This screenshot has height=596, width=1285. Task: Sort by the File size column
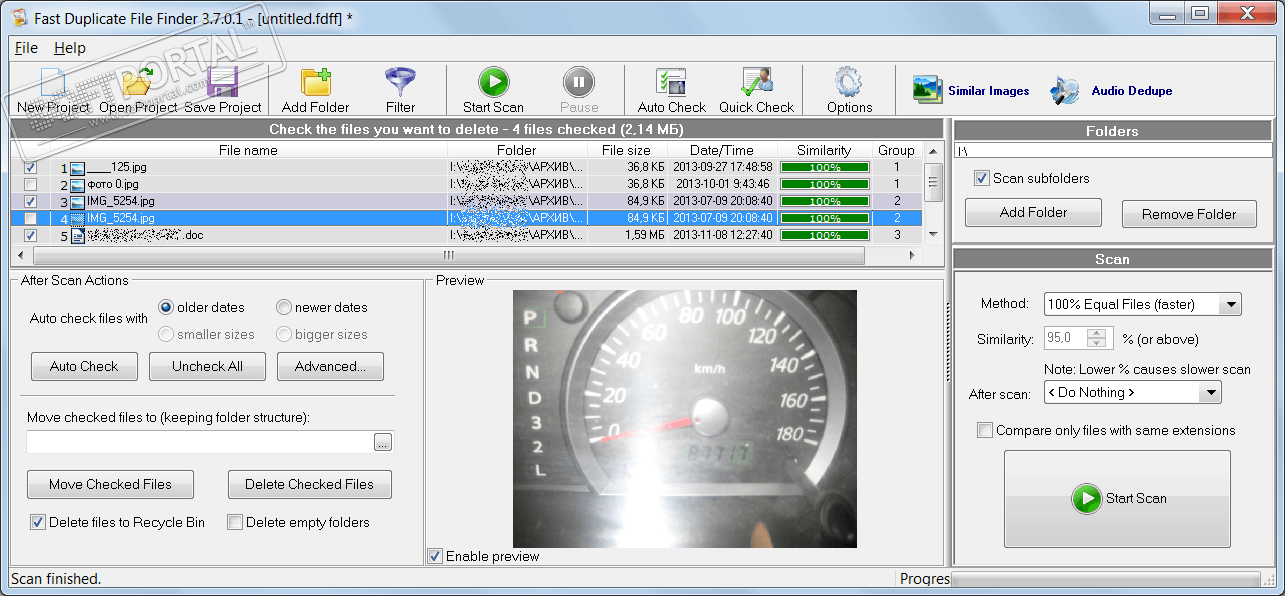[x=626, y=150]
